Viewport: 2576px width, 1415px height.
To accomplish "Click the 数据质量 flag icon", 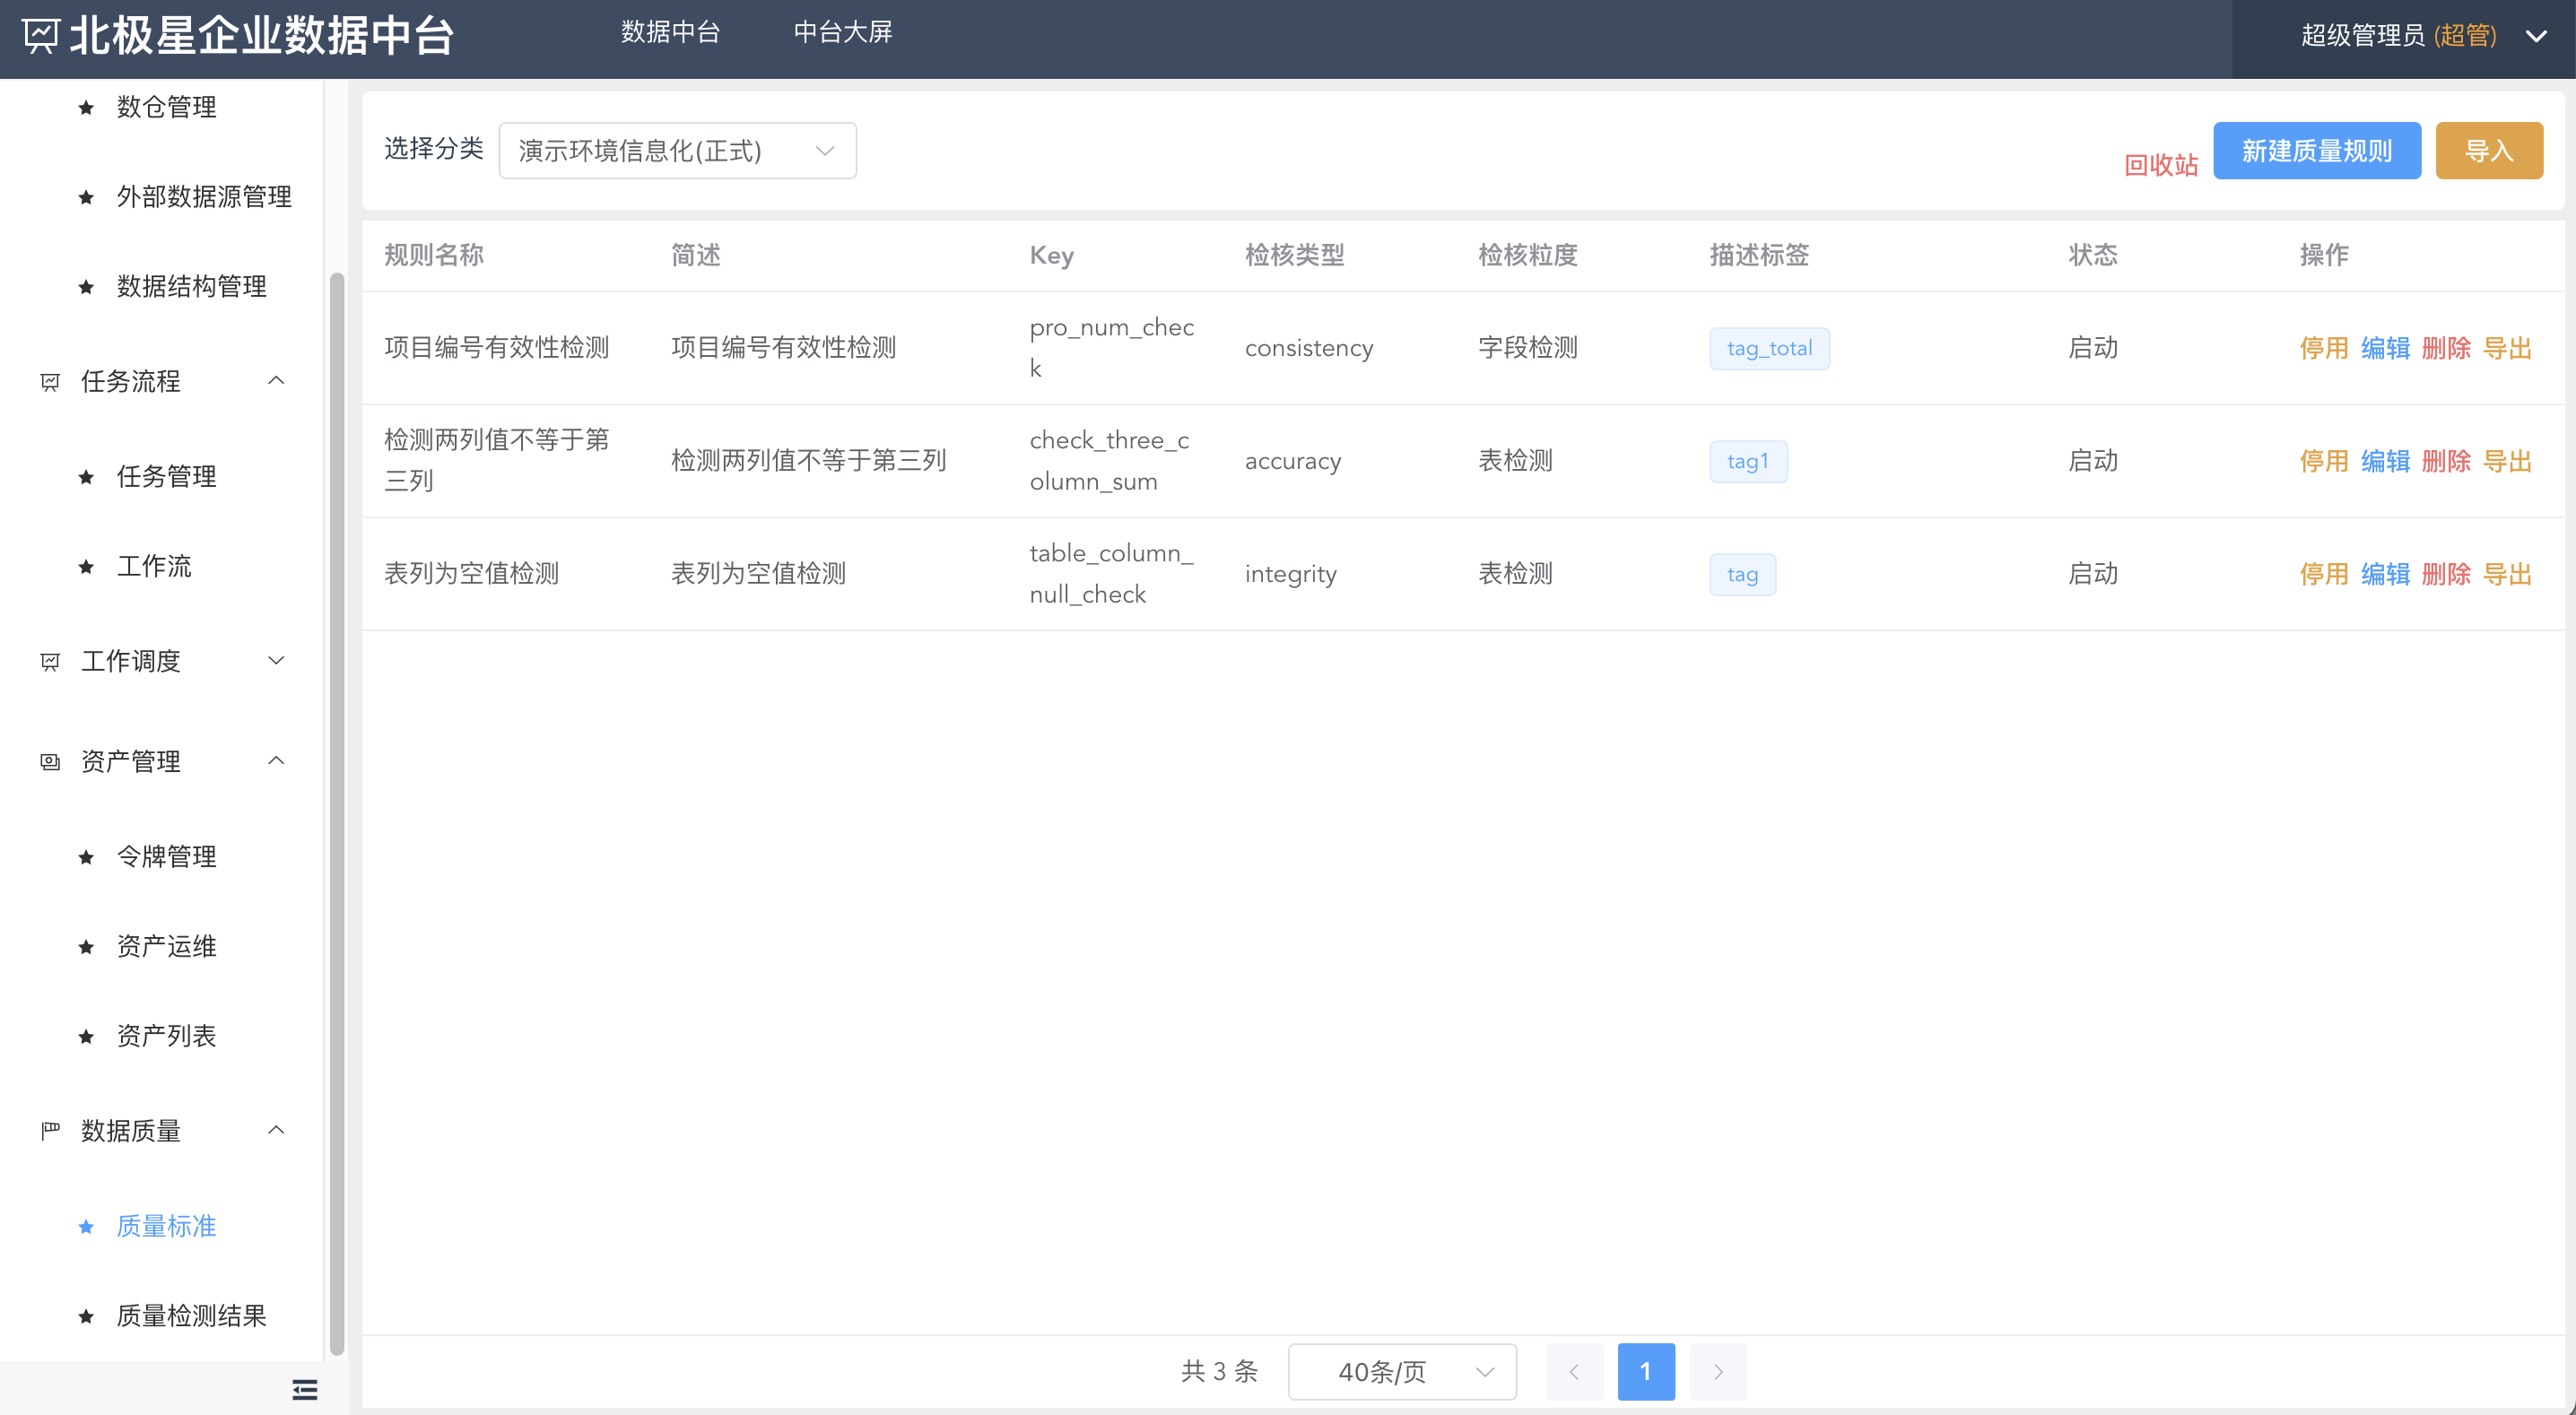I will point(49,1130).
